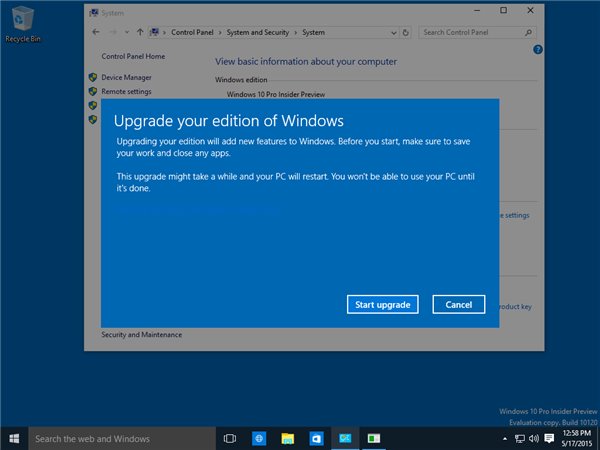This screenshot has width=600, height=450.
Task: Open the Windows Start menu
Action: (14, 438)
